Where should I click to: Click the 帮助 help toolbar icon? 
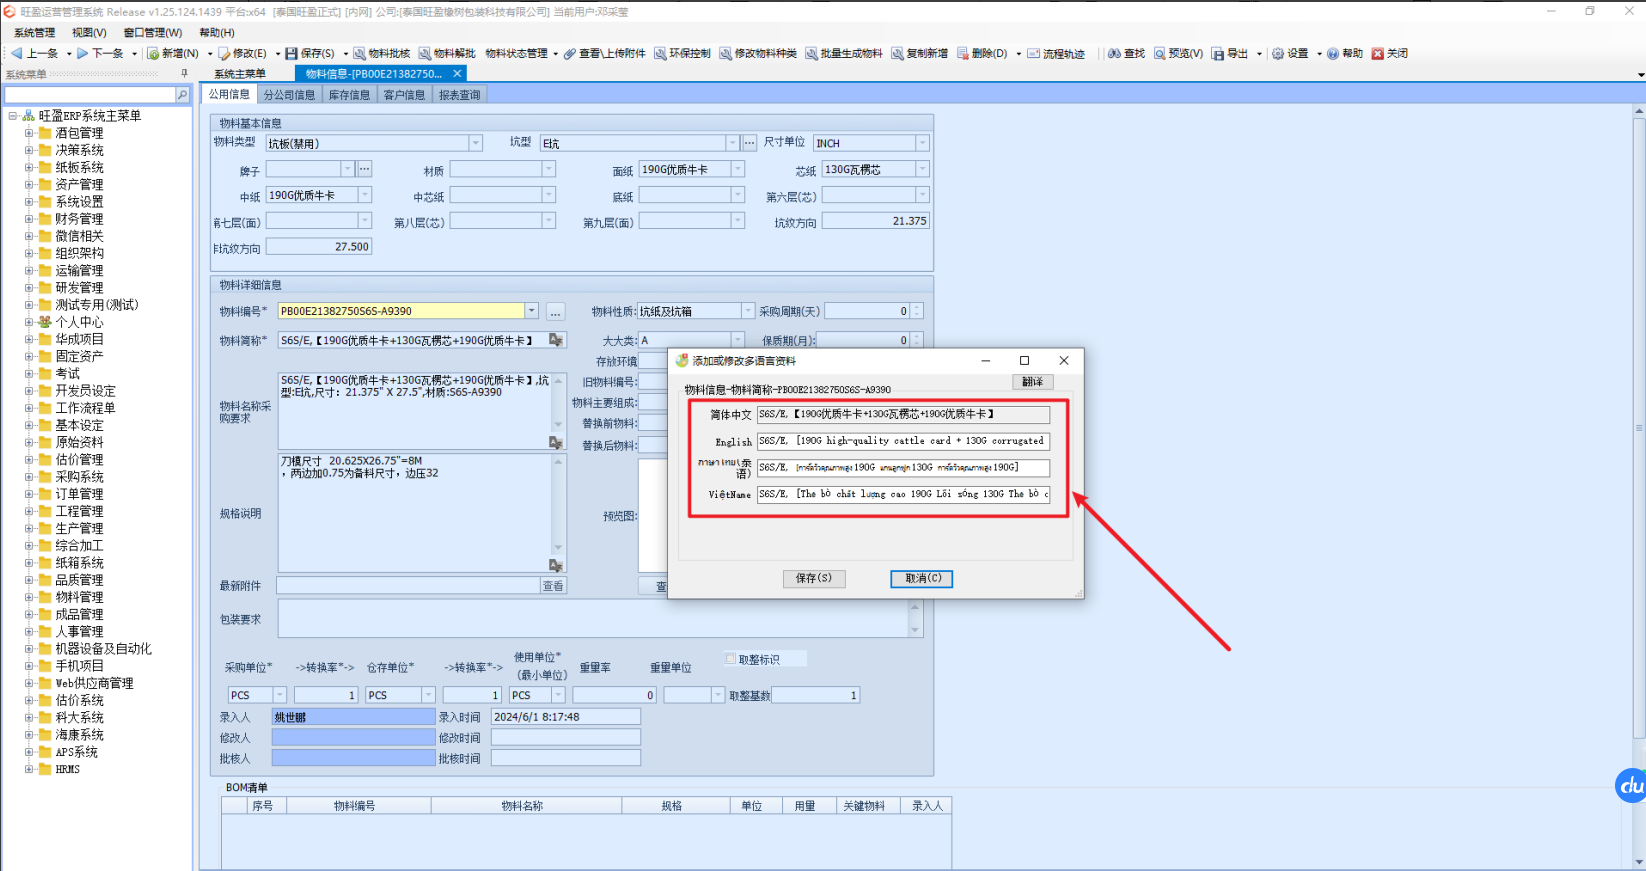pyautogui.click(x=1333, y=53)
